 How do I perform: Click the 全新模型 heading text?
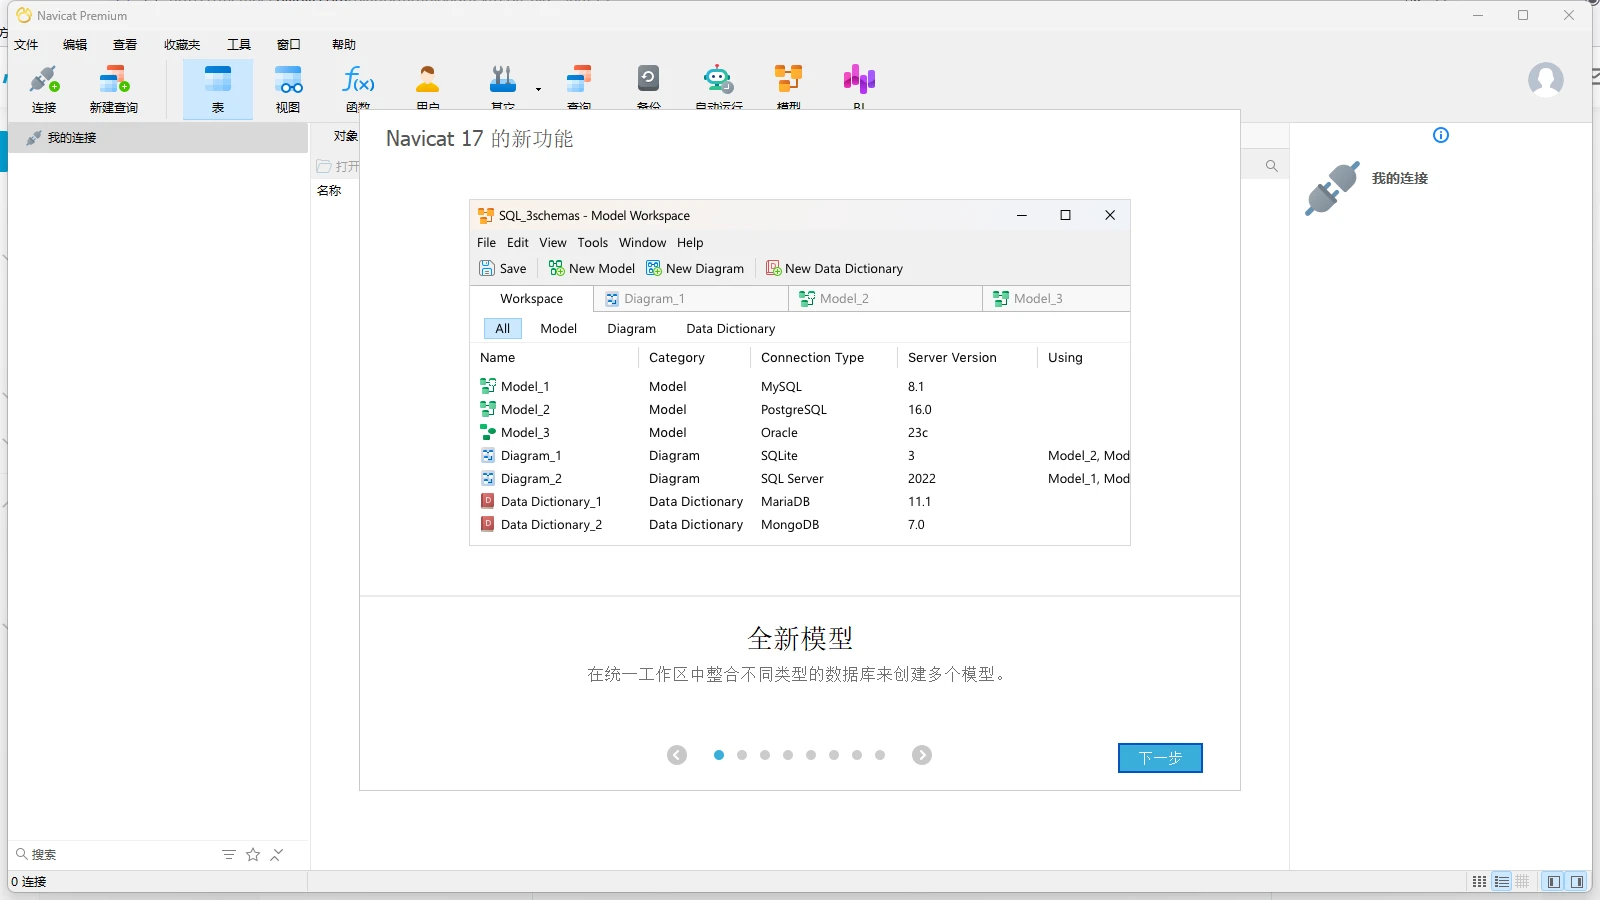(x=800, y=638)
